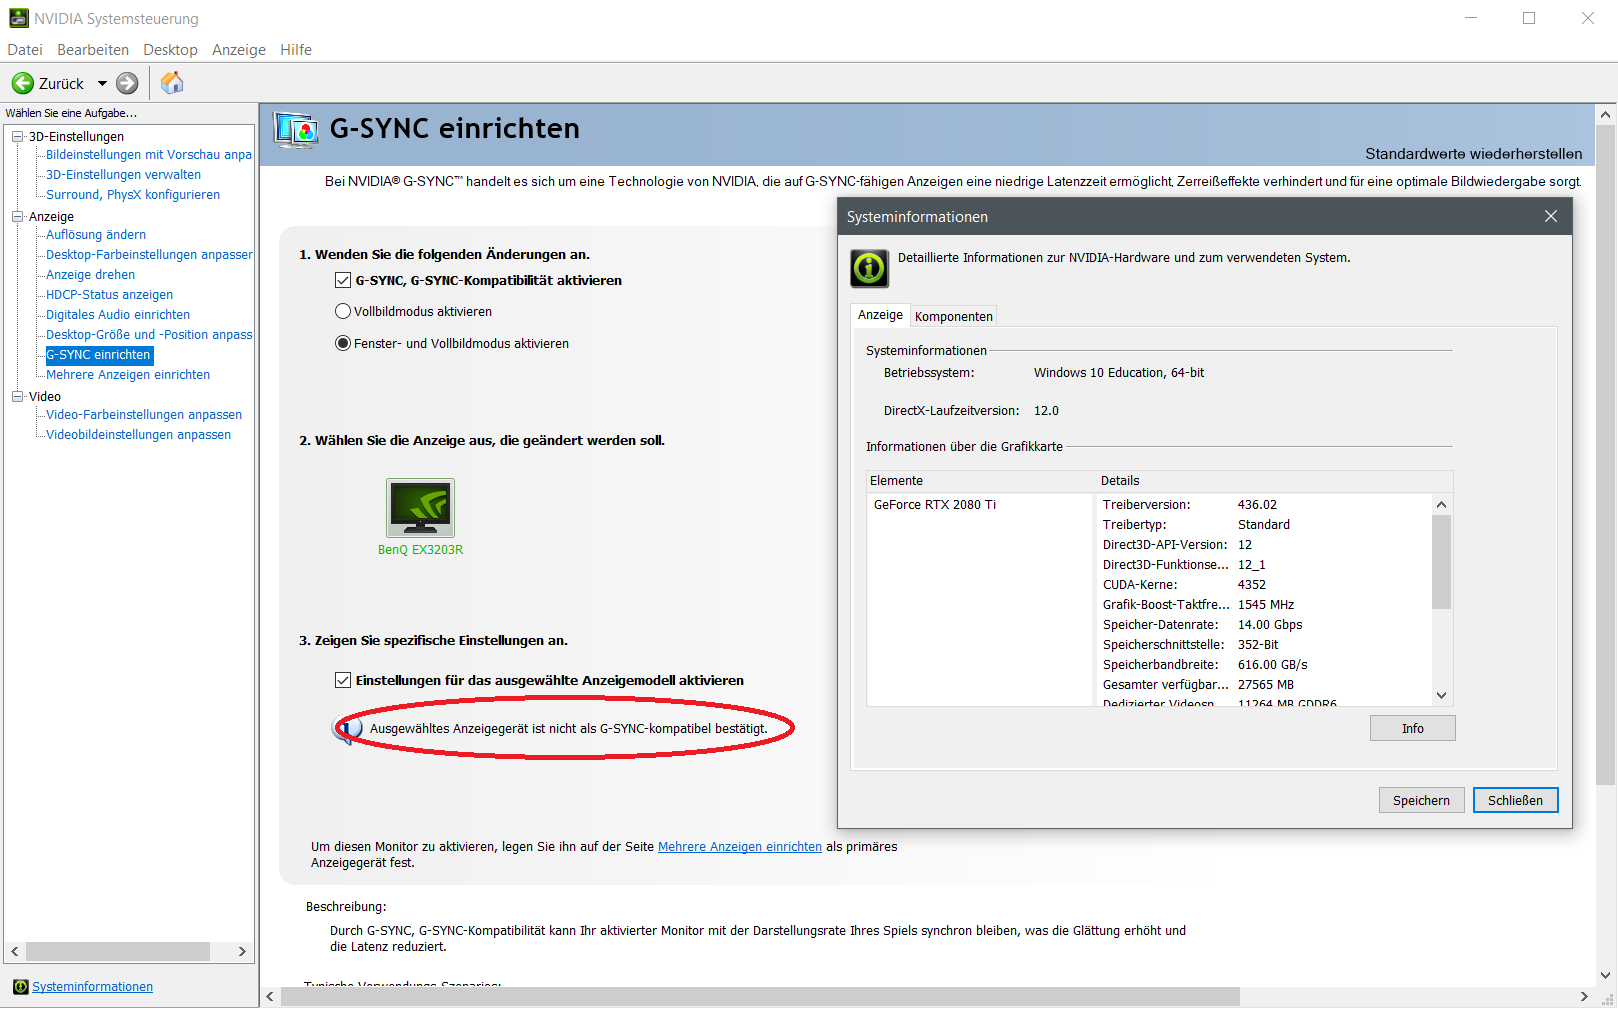Click the Details column header
This screenshot has width=1618, height=1009.
pos(1274,481)
